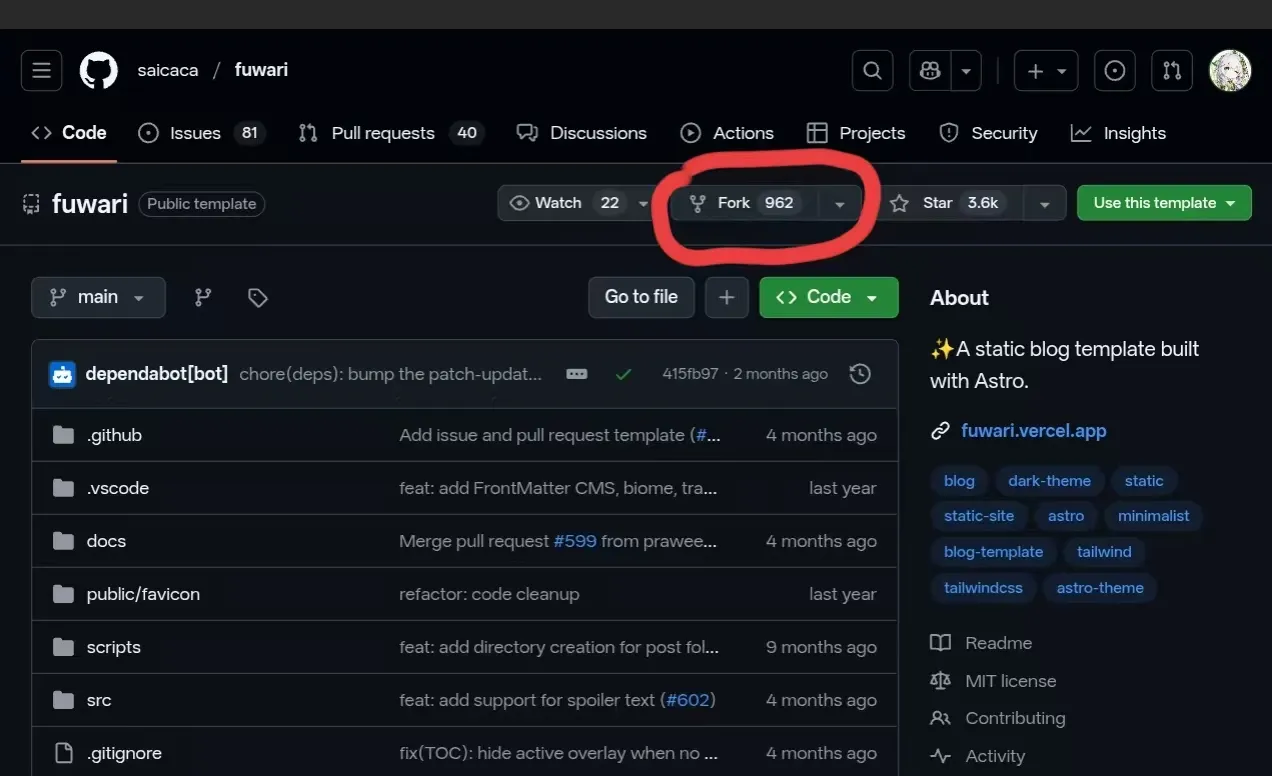Visit fuwari.vercel.app website link

coord(1033,431)
